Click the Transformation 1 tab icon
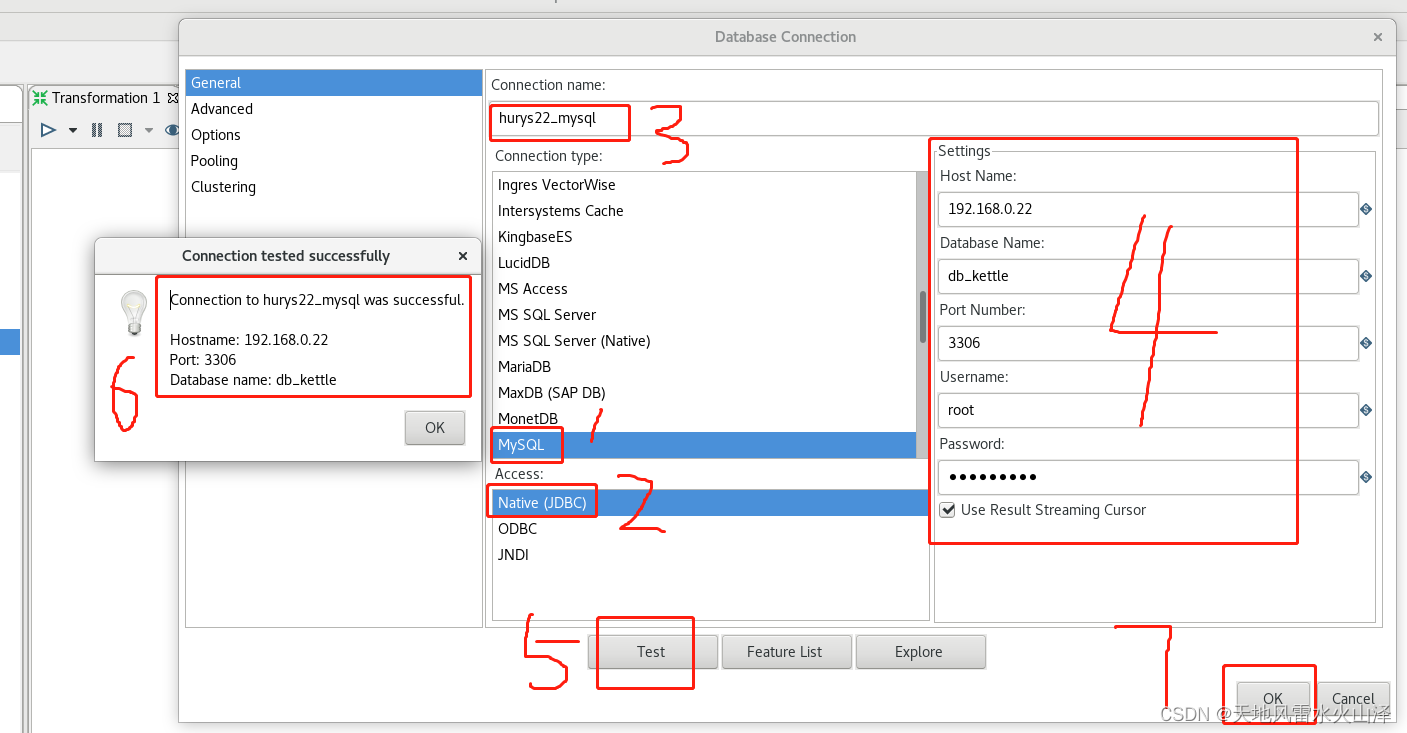Viewport: 1407px width, 733px height. 40,98
